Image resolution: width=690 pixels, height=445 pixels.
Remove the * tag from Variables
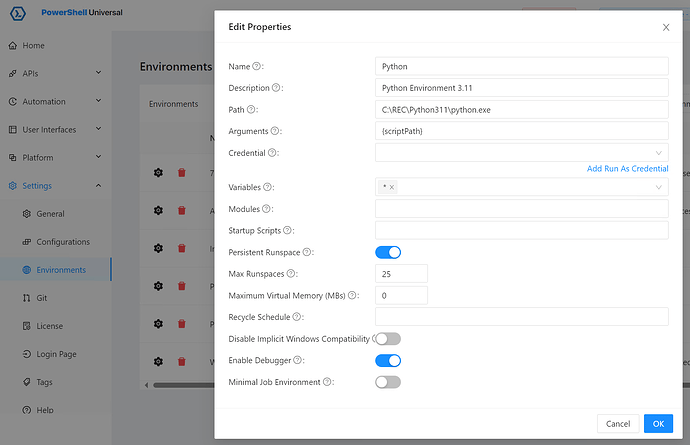(x=392, y=188)
